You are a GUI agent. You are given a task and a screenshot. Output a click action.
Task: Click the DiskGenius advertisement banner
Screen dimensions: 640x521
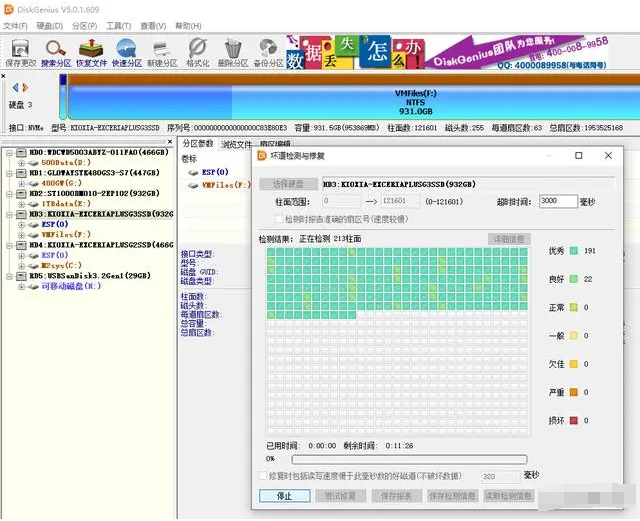click(x=447, y=52)
